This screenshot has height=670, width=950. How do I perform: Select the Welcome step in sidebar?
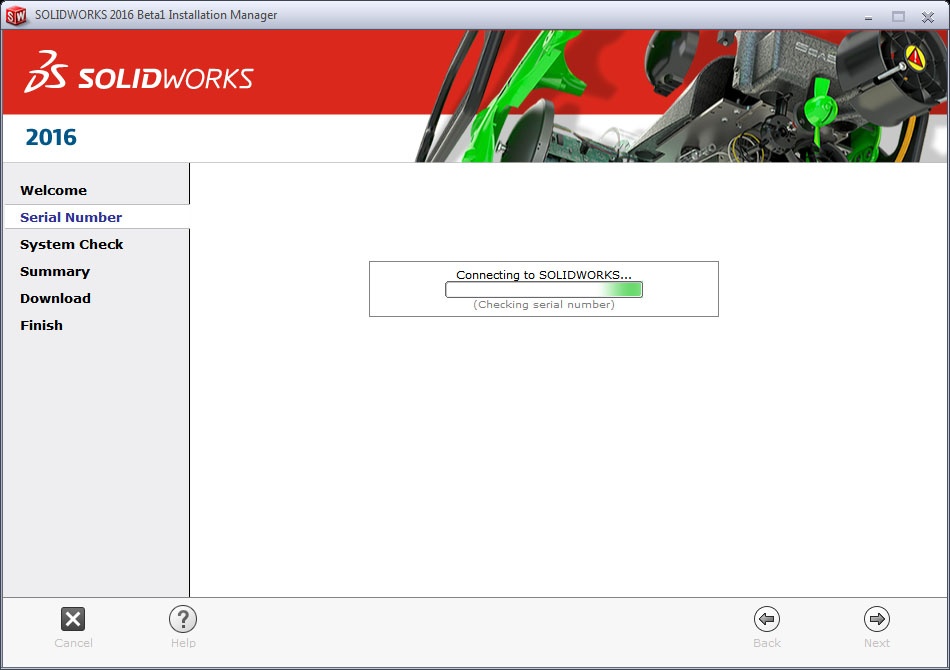53,190
